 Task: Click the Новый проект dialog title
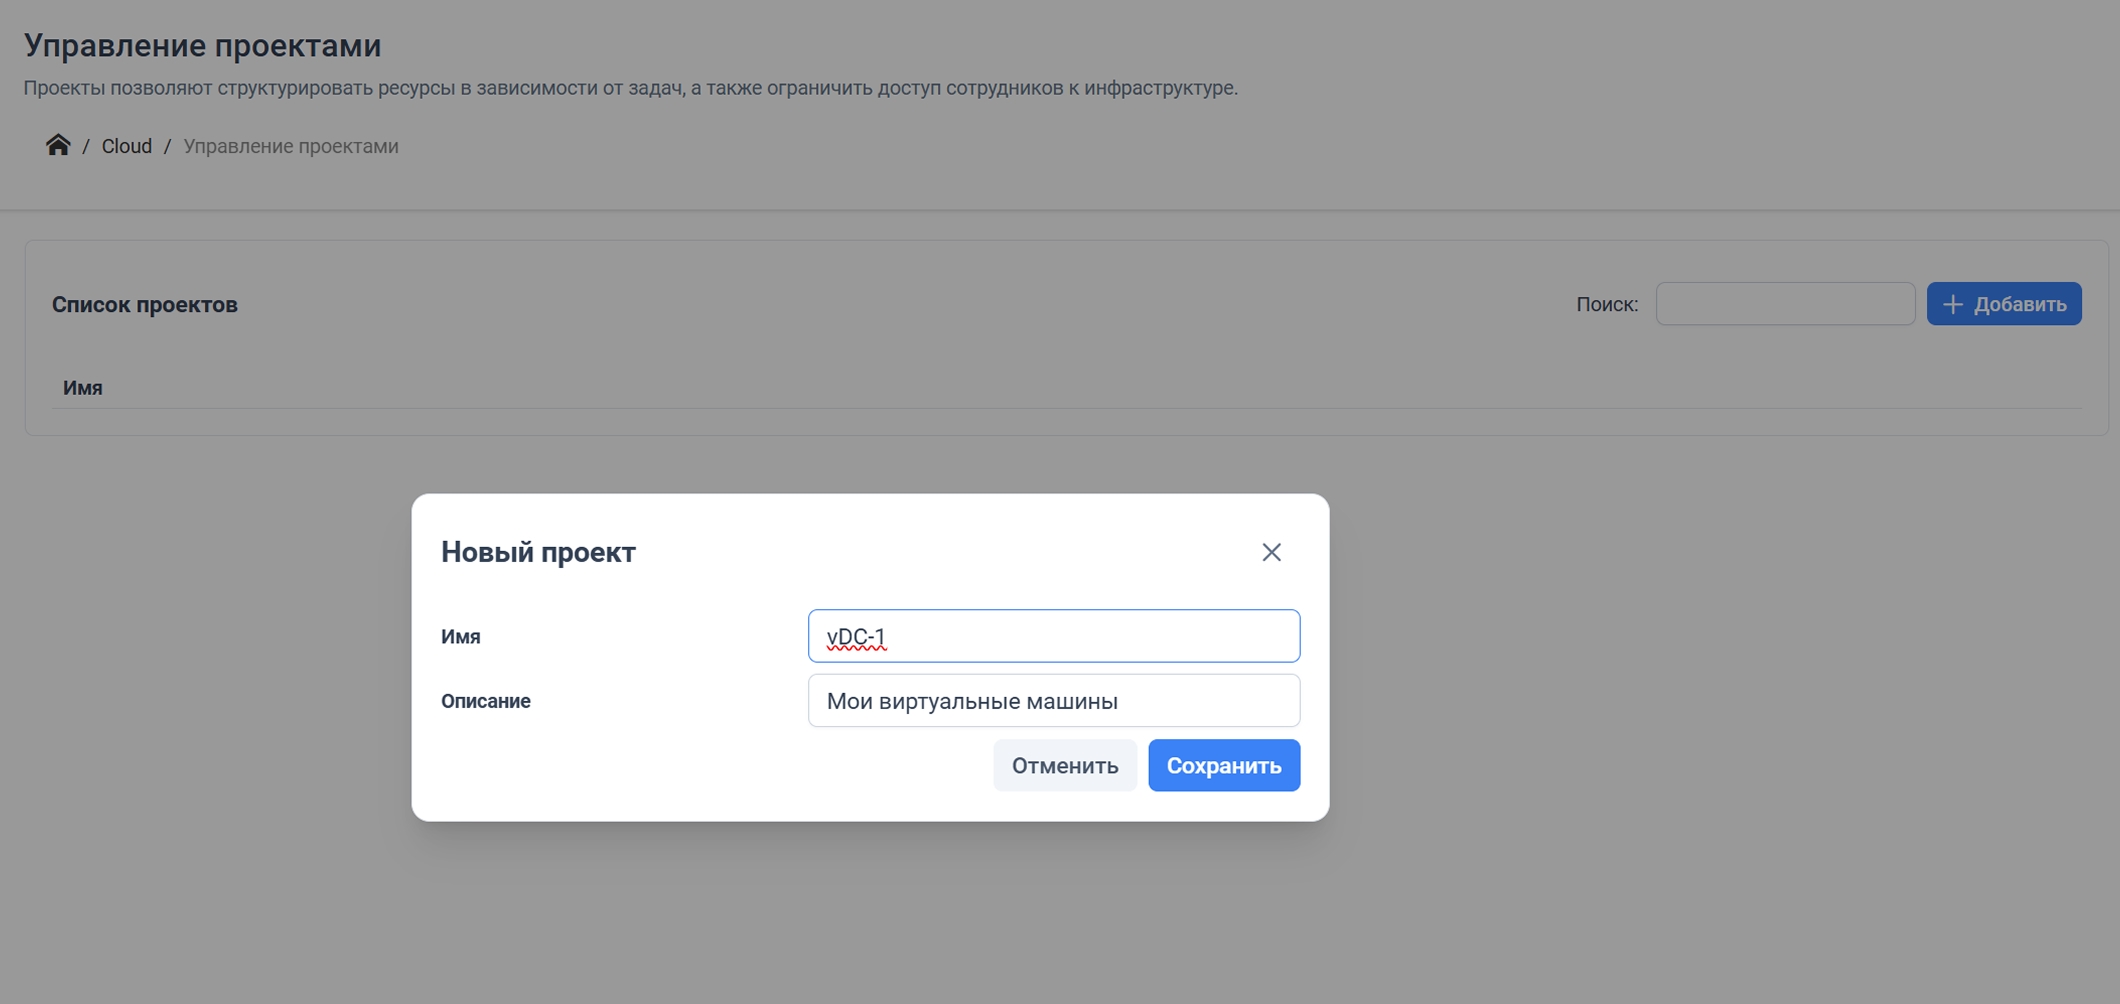point(538,552)
